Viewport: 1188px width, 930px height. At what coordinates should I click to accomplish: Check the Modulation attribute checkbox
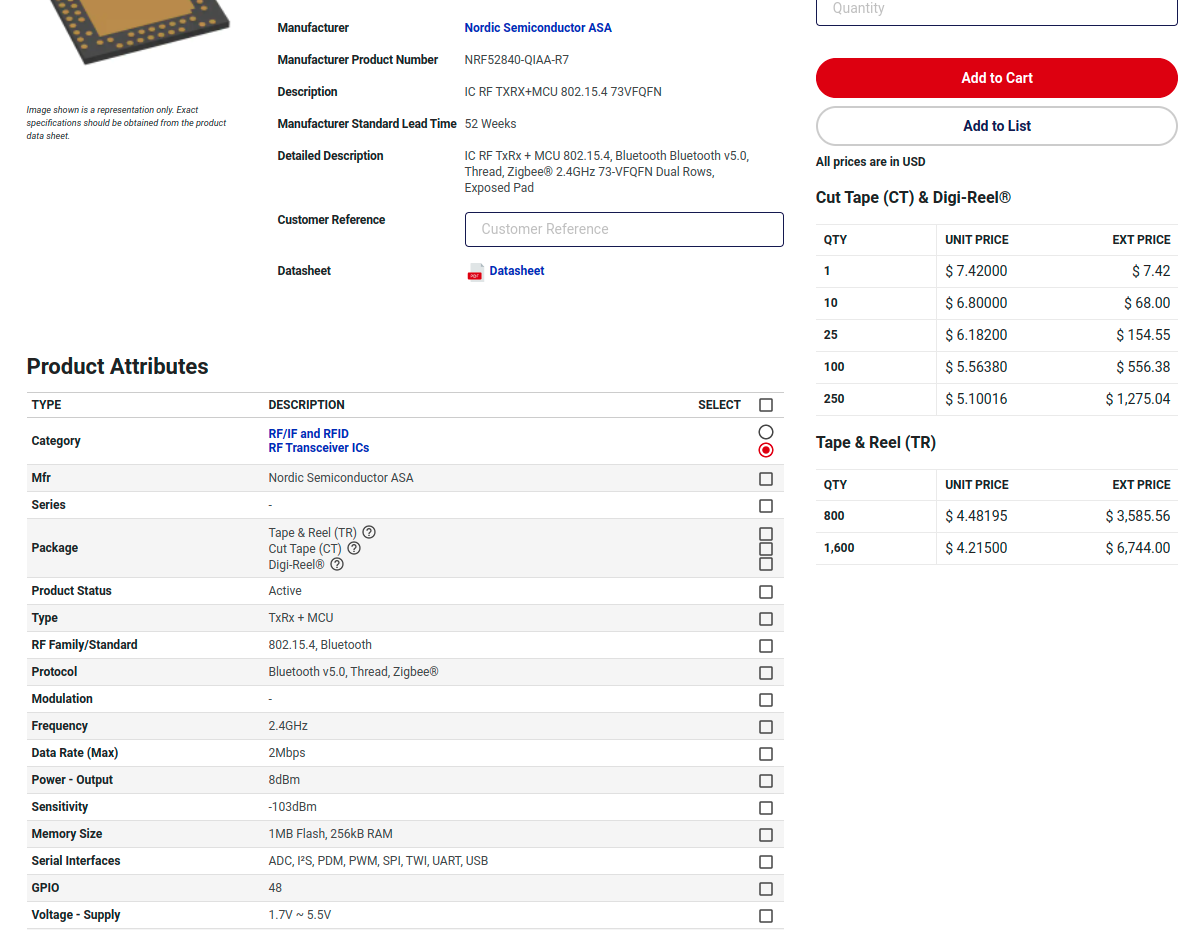point(766,700)
